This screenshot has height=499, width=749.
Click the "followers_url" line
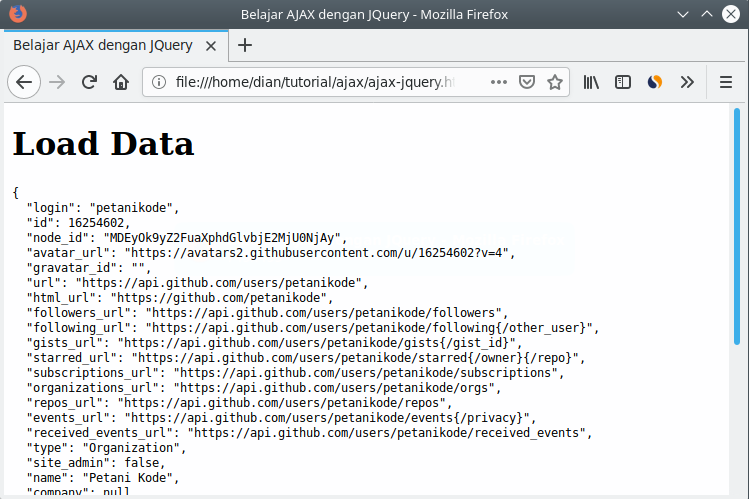[268, 313]
